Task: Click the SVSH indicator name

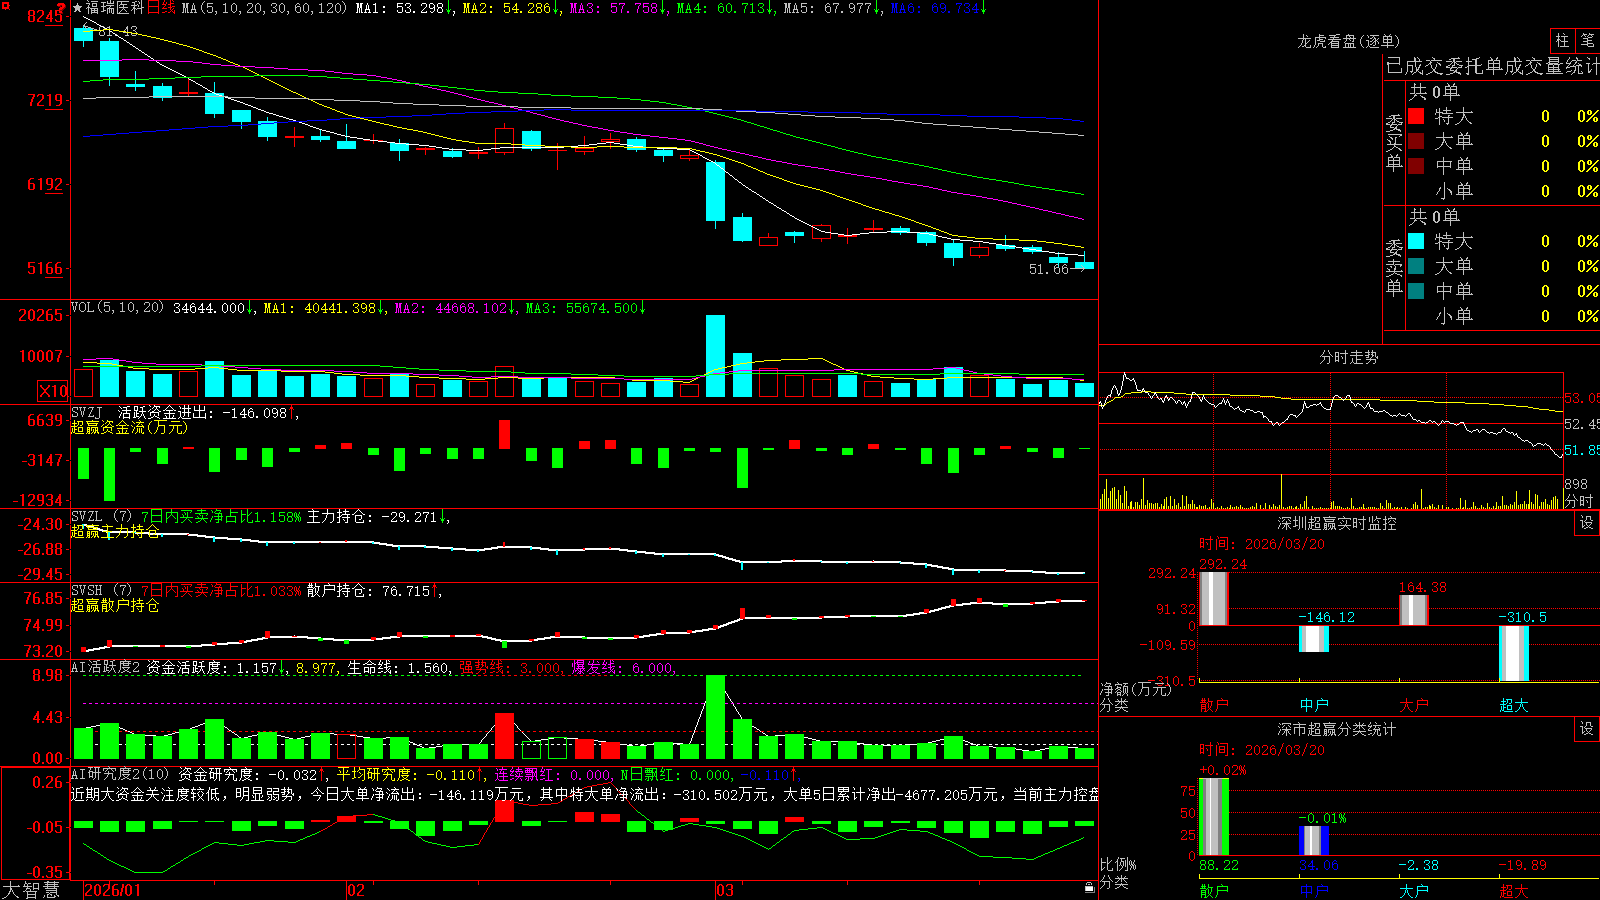Action: point(87,590)
